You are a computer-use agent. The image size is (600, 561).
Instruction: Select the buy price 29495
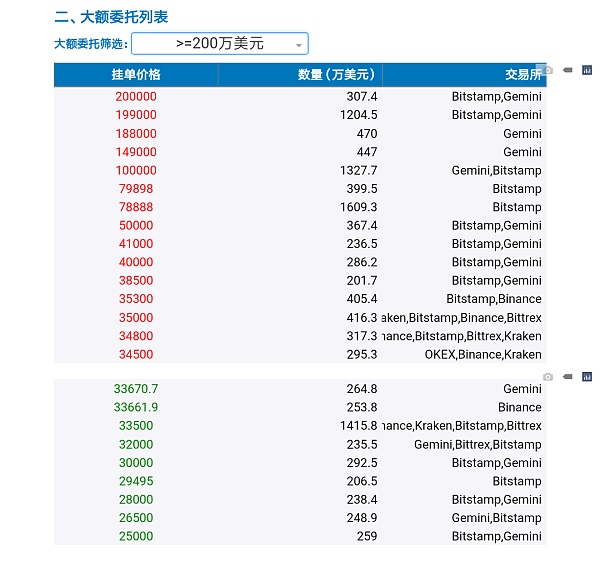coord(136,481)
